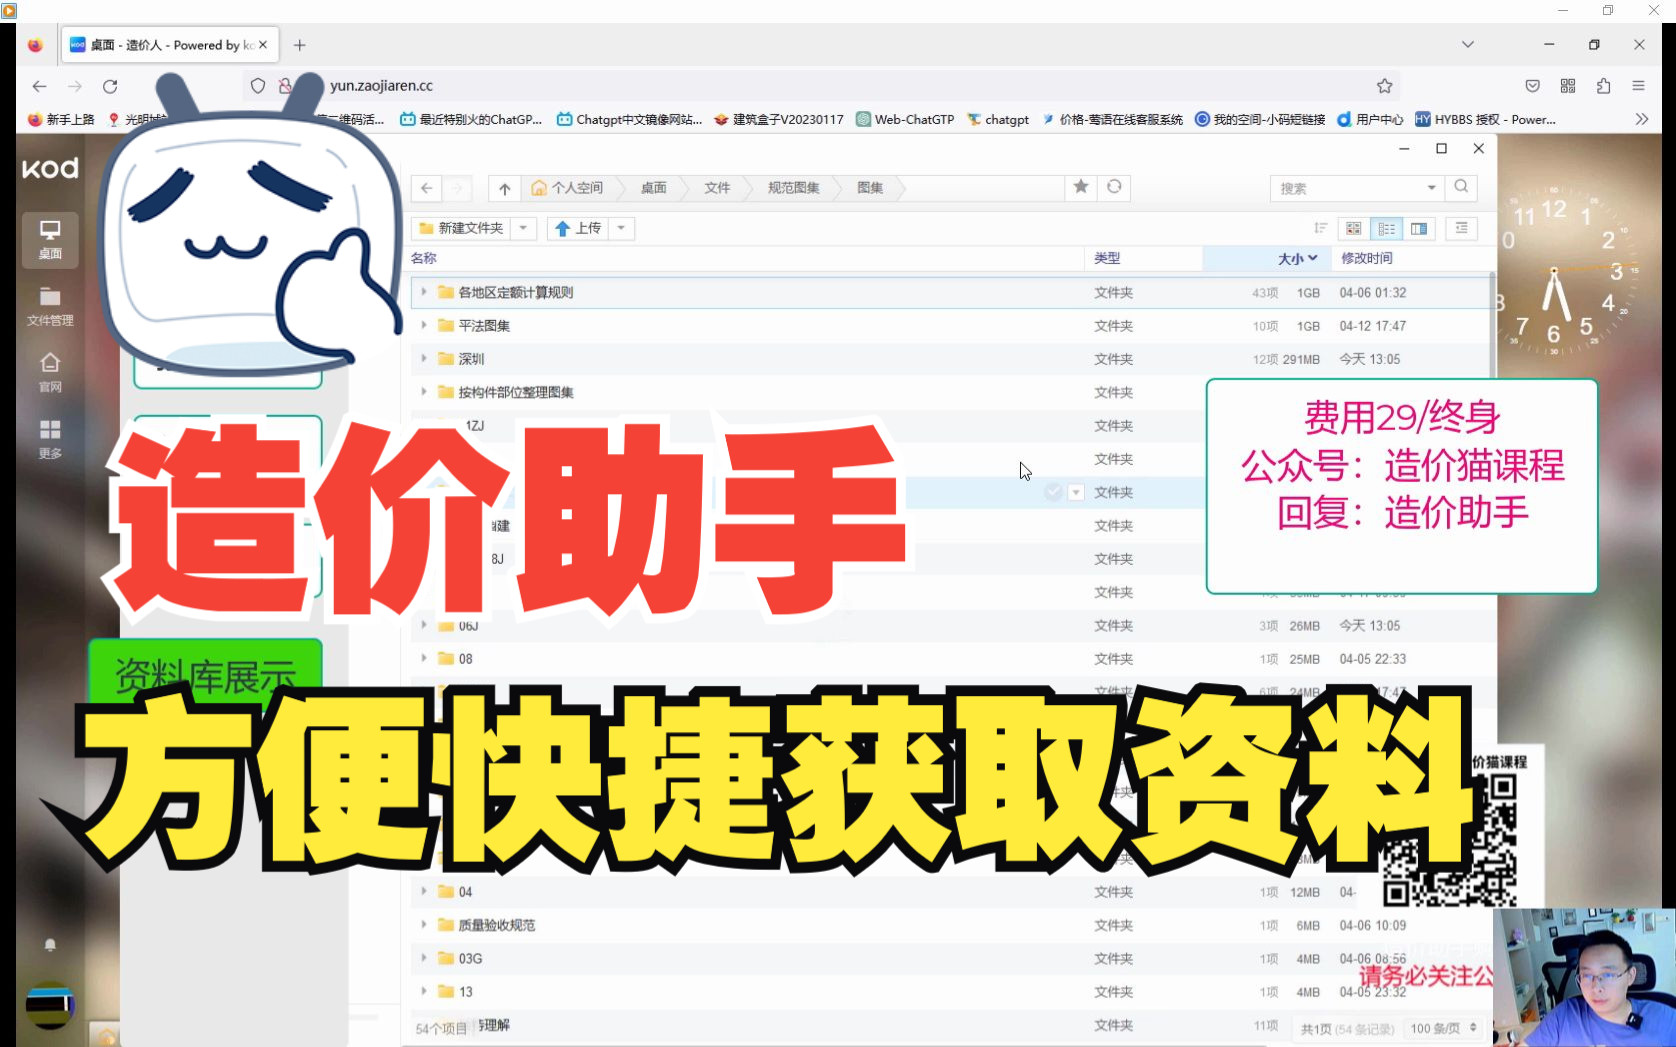1676x1047 pixels.
Task: Expand the 平法图集 folder
Action: click(x=424, y=325)
